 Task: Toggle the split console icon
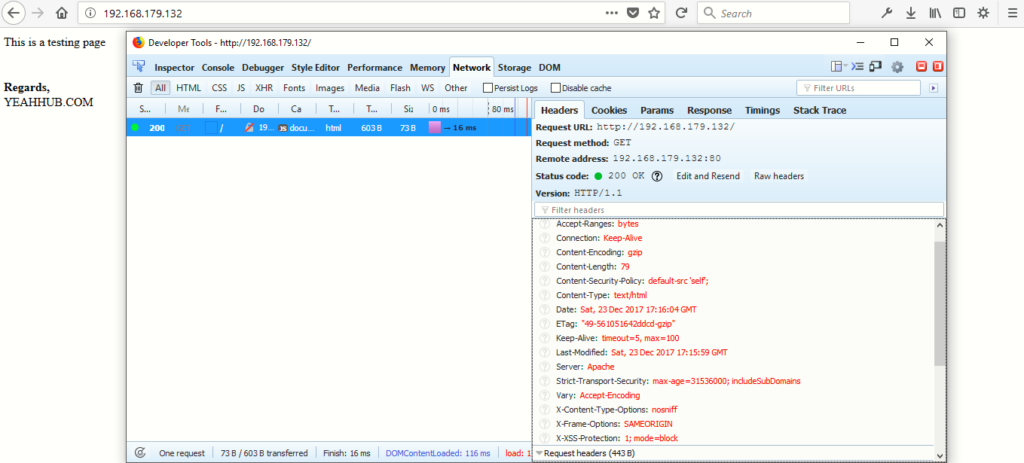point(857,67)
